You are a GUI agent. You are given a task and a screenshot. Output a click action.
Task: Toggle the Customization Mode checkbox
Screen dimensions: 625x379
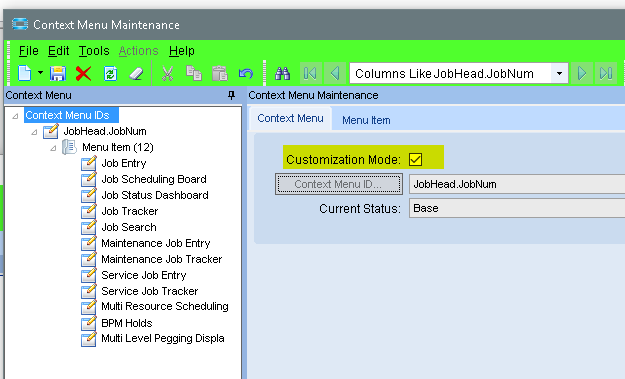tap(415, 159)
